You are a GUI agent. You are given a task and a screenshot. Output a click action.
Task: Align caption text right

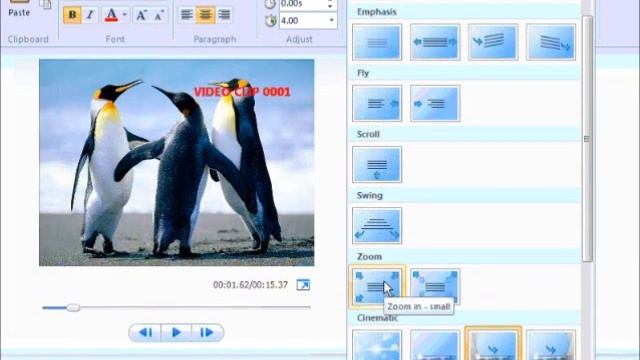click(224, 15)
